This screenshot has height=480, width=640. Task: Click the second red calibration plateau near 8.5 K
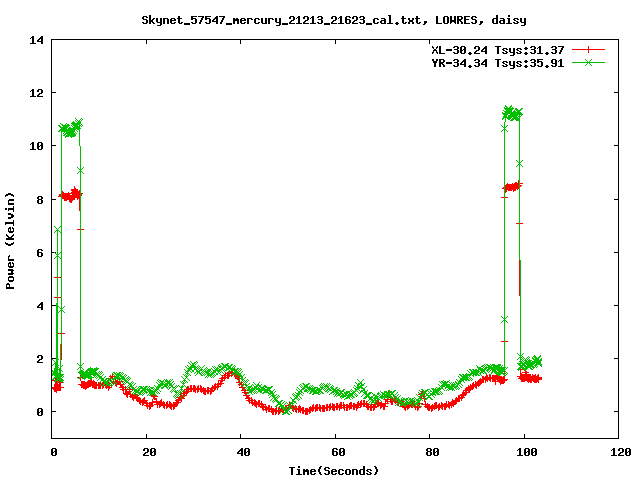[x=512, y=187]
